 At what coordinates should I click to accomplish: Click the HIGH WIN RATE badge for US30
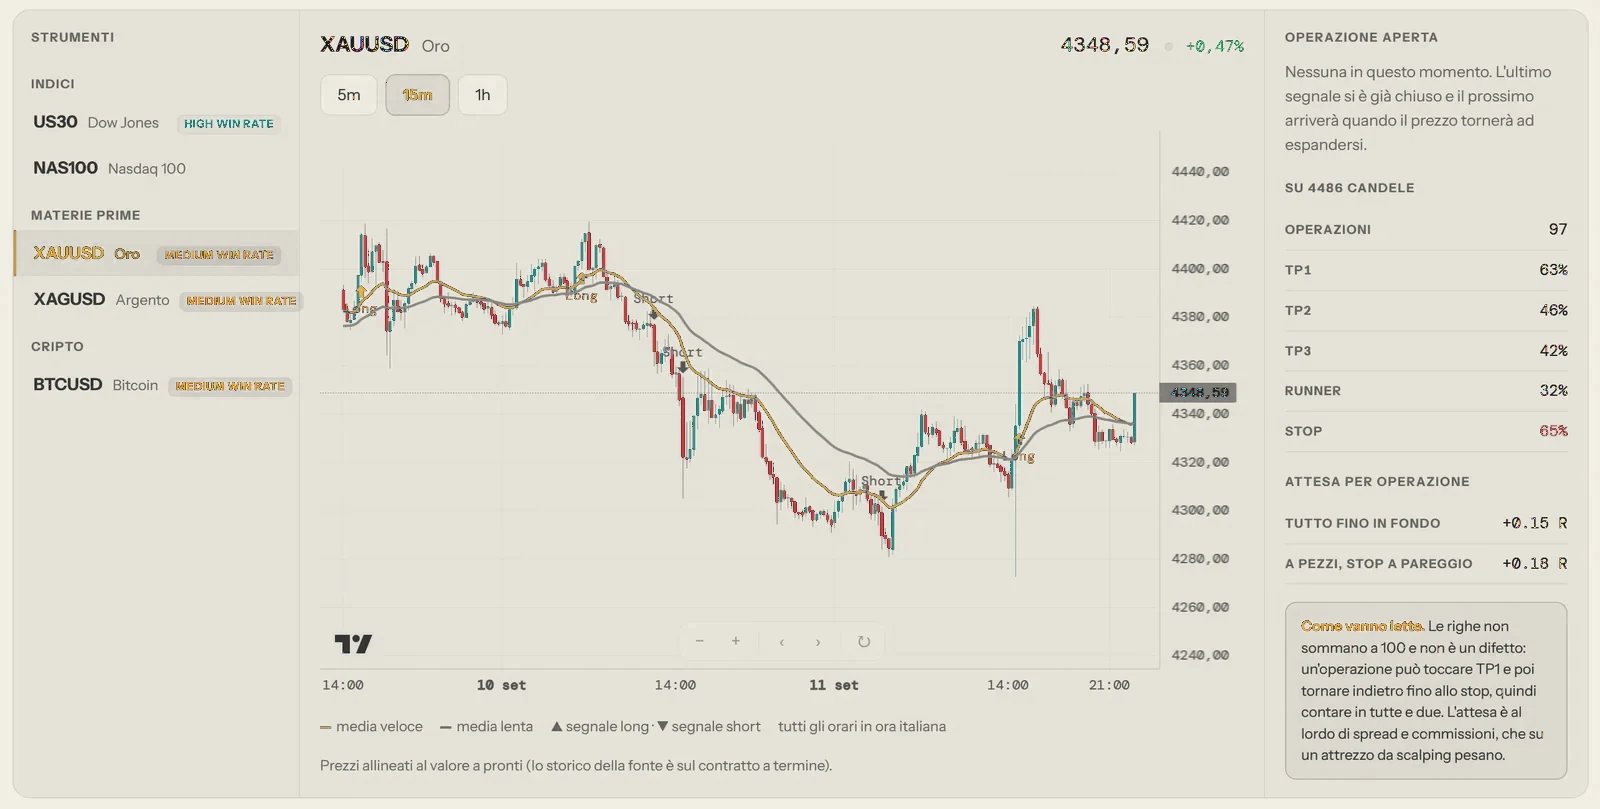point(229,124)
